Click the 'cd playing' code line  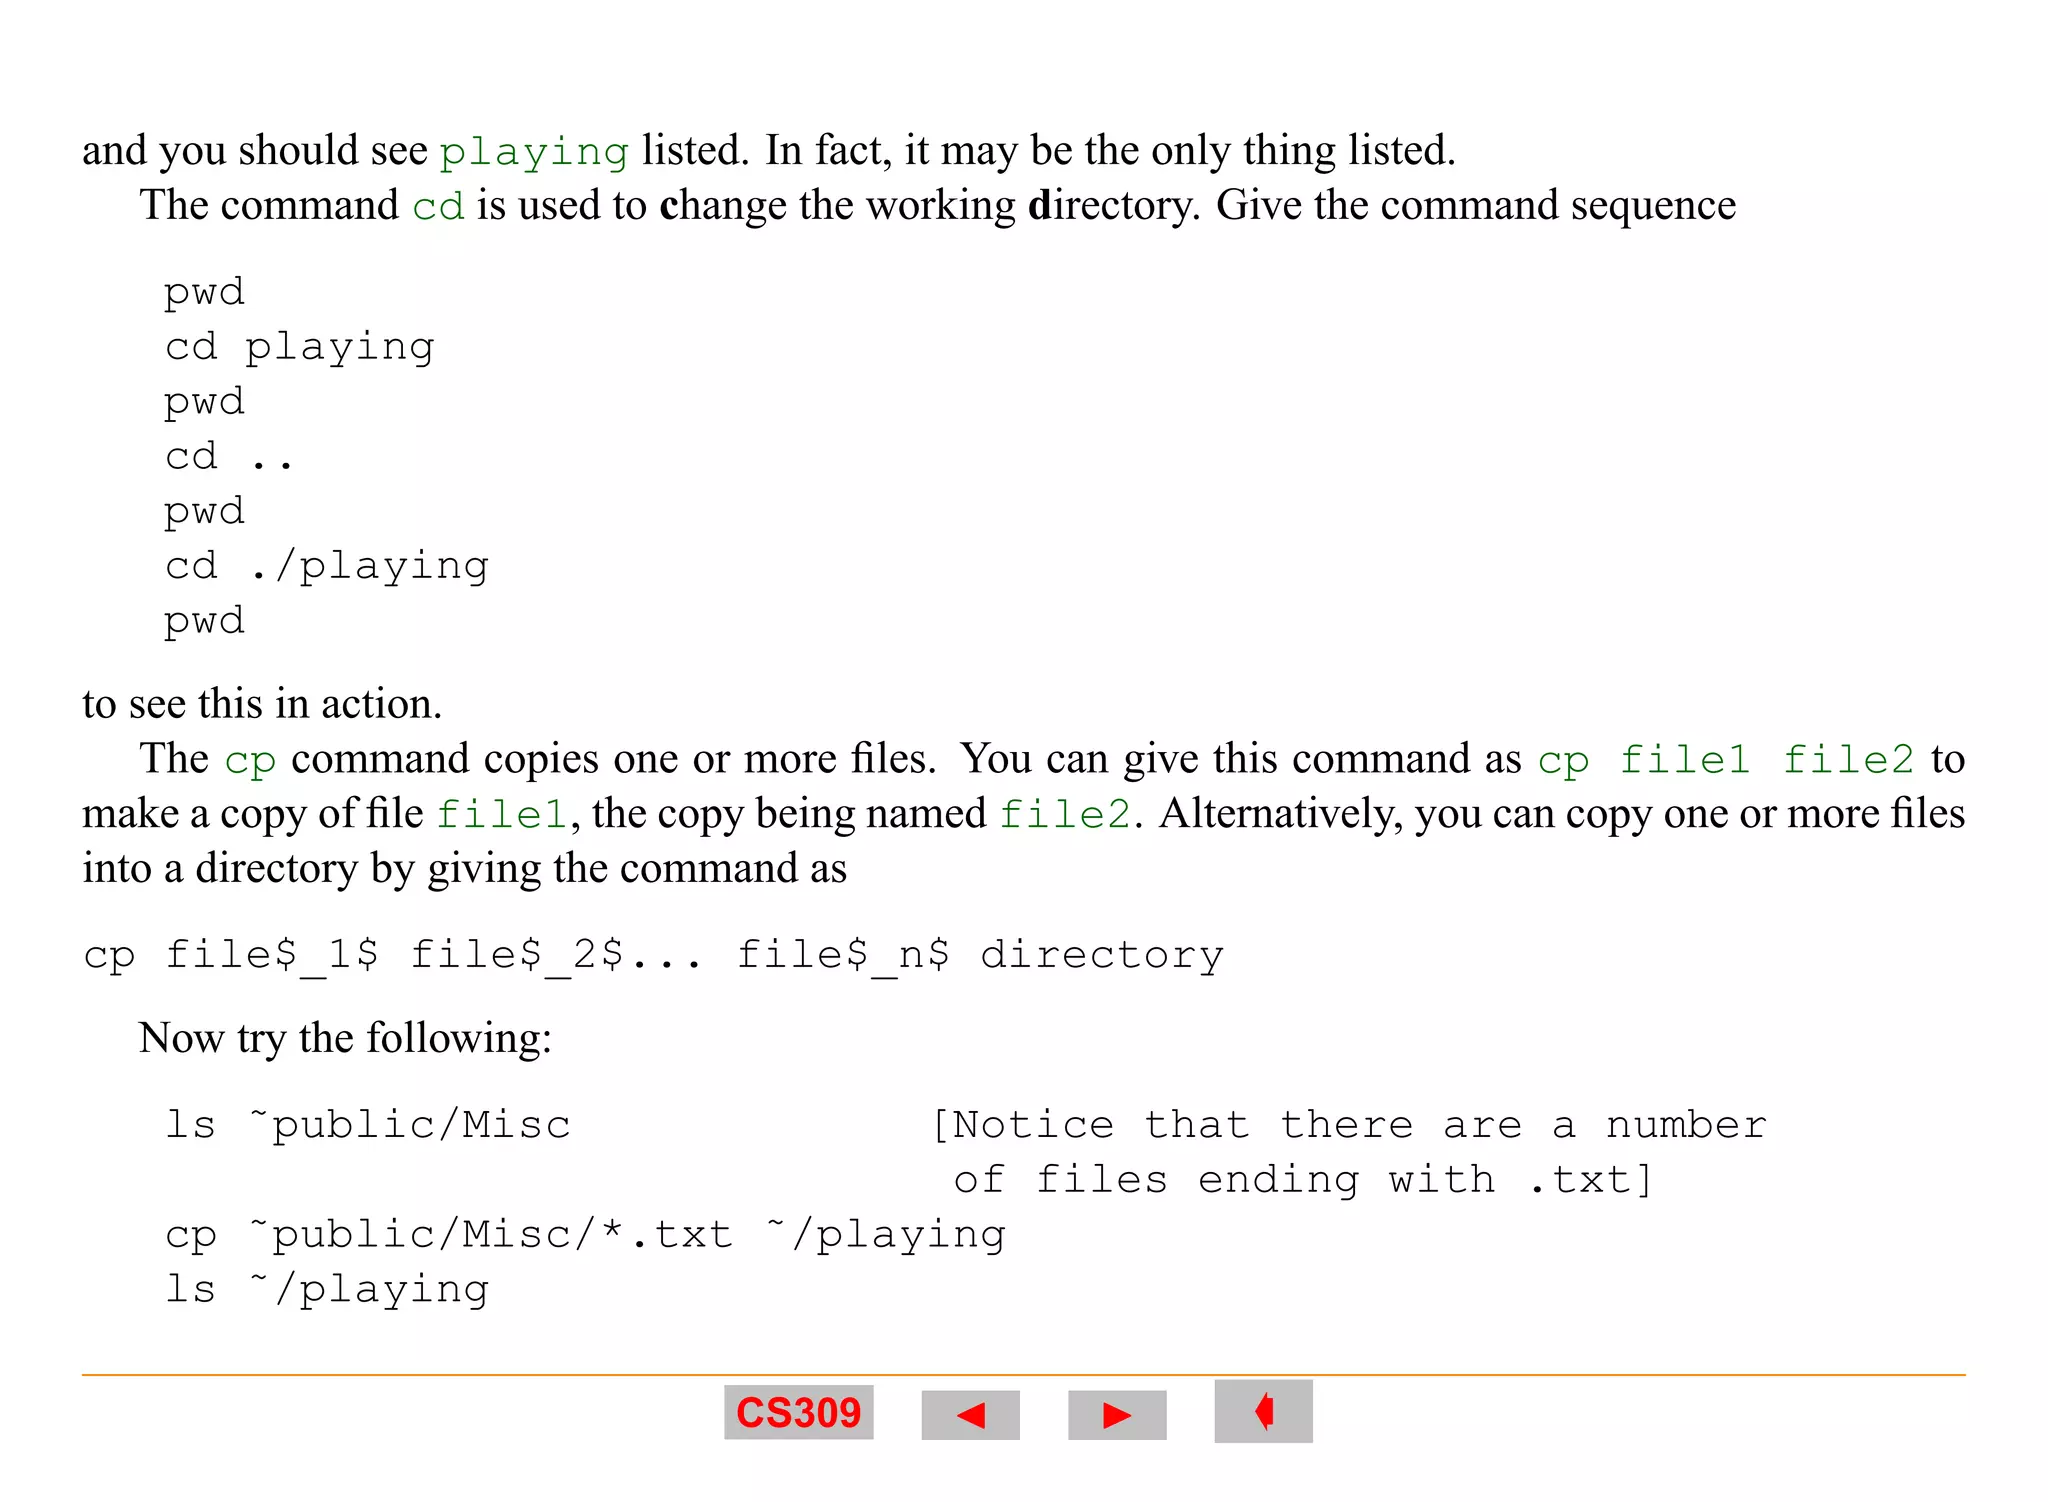pos(300,347)
